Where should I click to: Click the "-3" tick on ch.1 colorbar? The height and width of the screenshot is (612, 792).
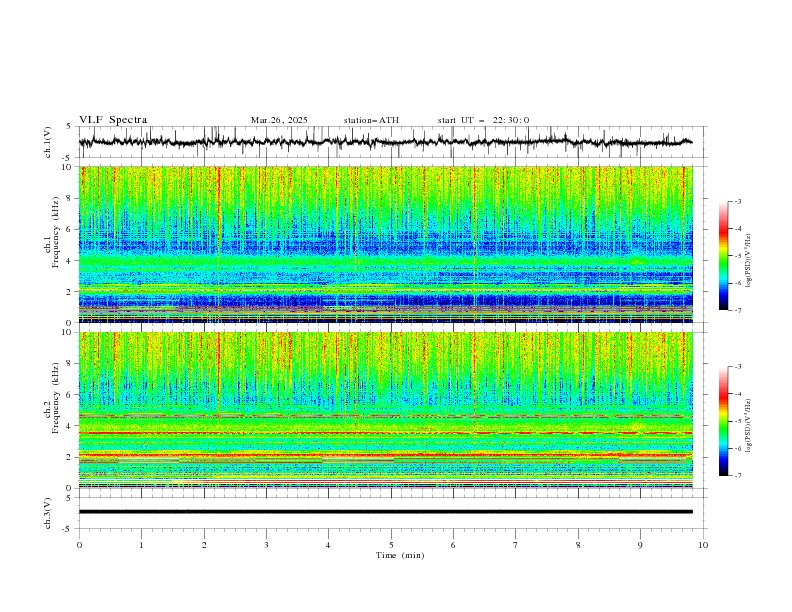click(737, 201)
